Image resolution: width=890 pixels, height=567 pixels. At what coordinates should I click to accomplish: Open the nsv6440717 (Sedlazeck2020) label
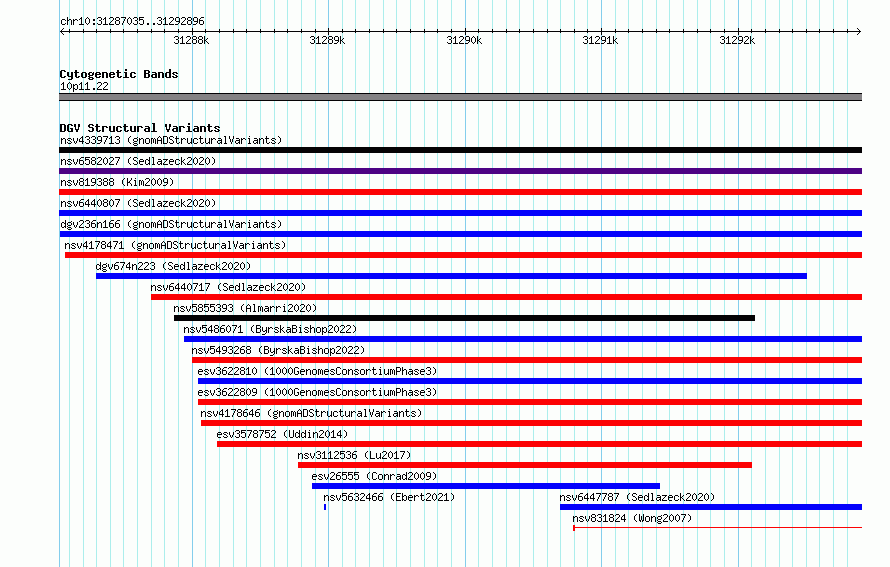[228, 287]
